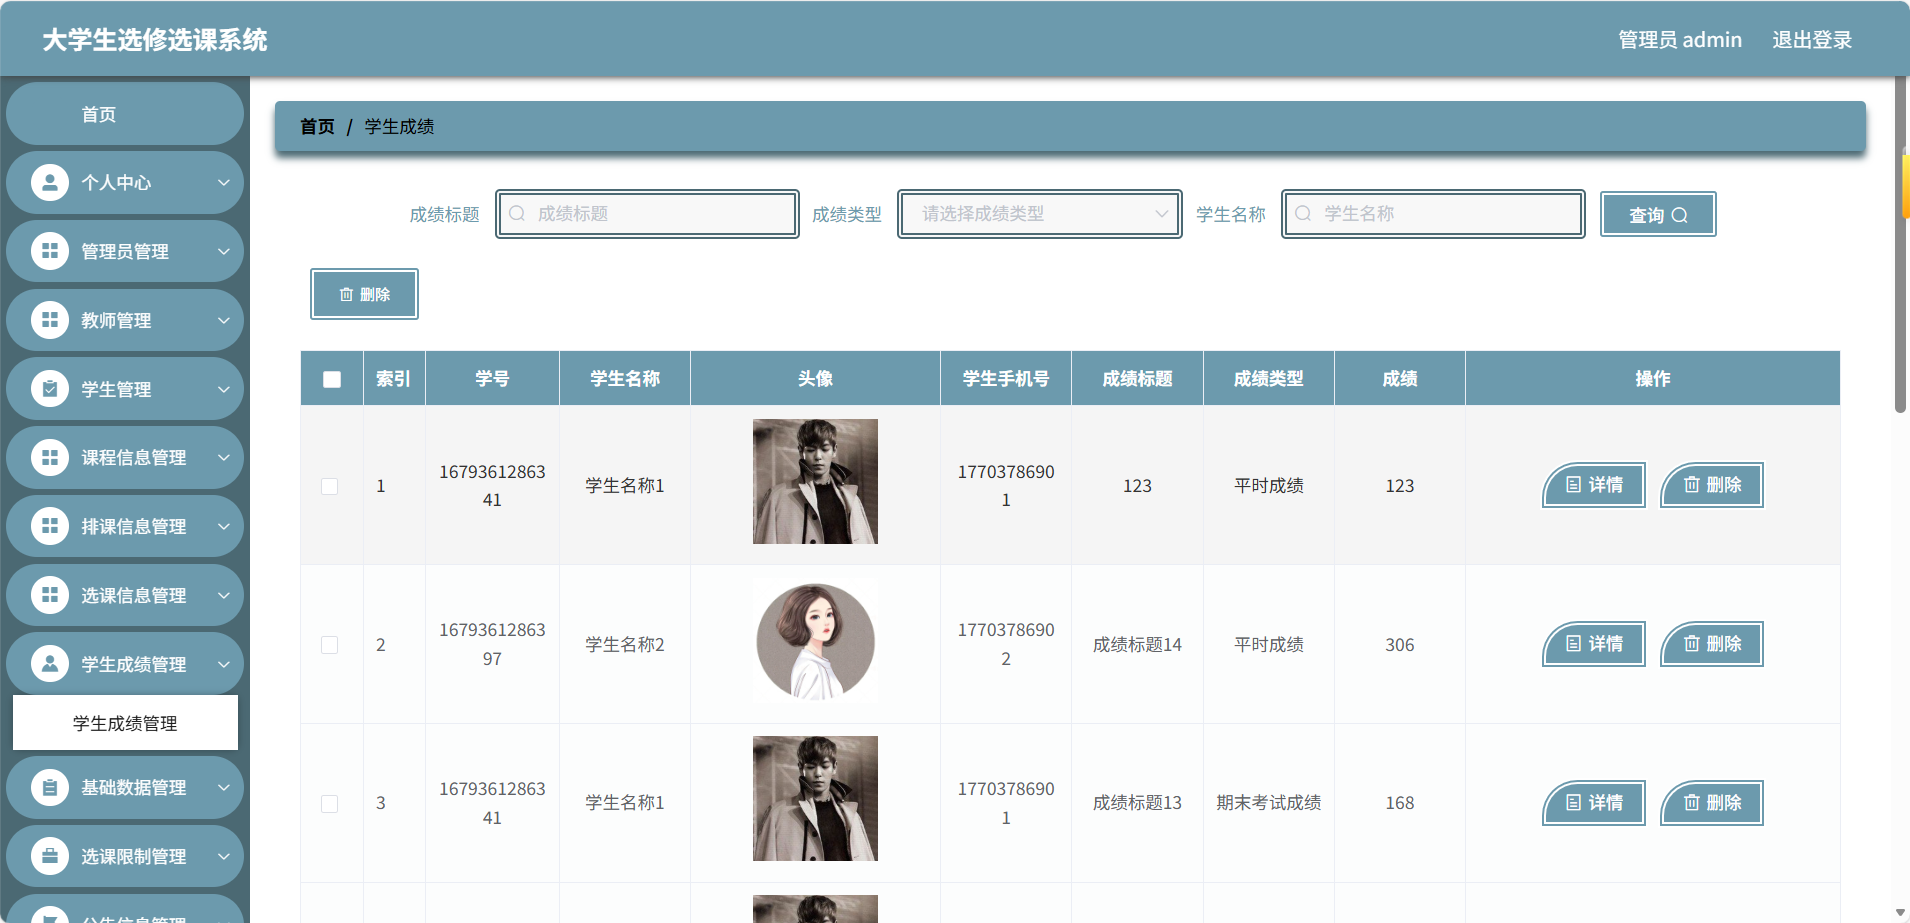Viewport: 1910px width, 923px height.
Task: Click the 删除 trash icon in row 1
Action: tap(1692, 485)
